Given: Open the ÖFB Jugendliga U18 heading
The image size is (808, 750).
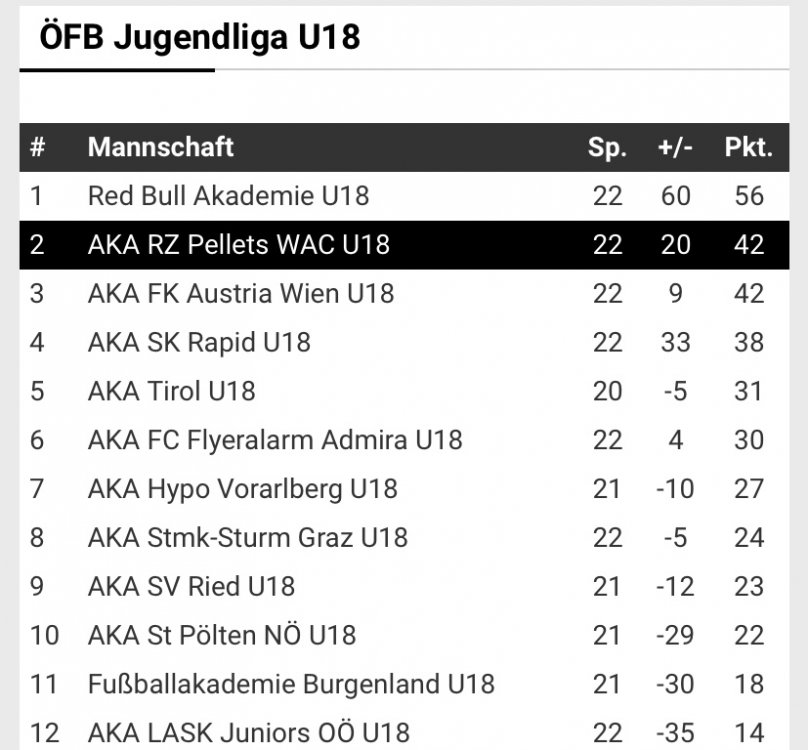Looking at the screenshot, I should click(x=199, y=37).
